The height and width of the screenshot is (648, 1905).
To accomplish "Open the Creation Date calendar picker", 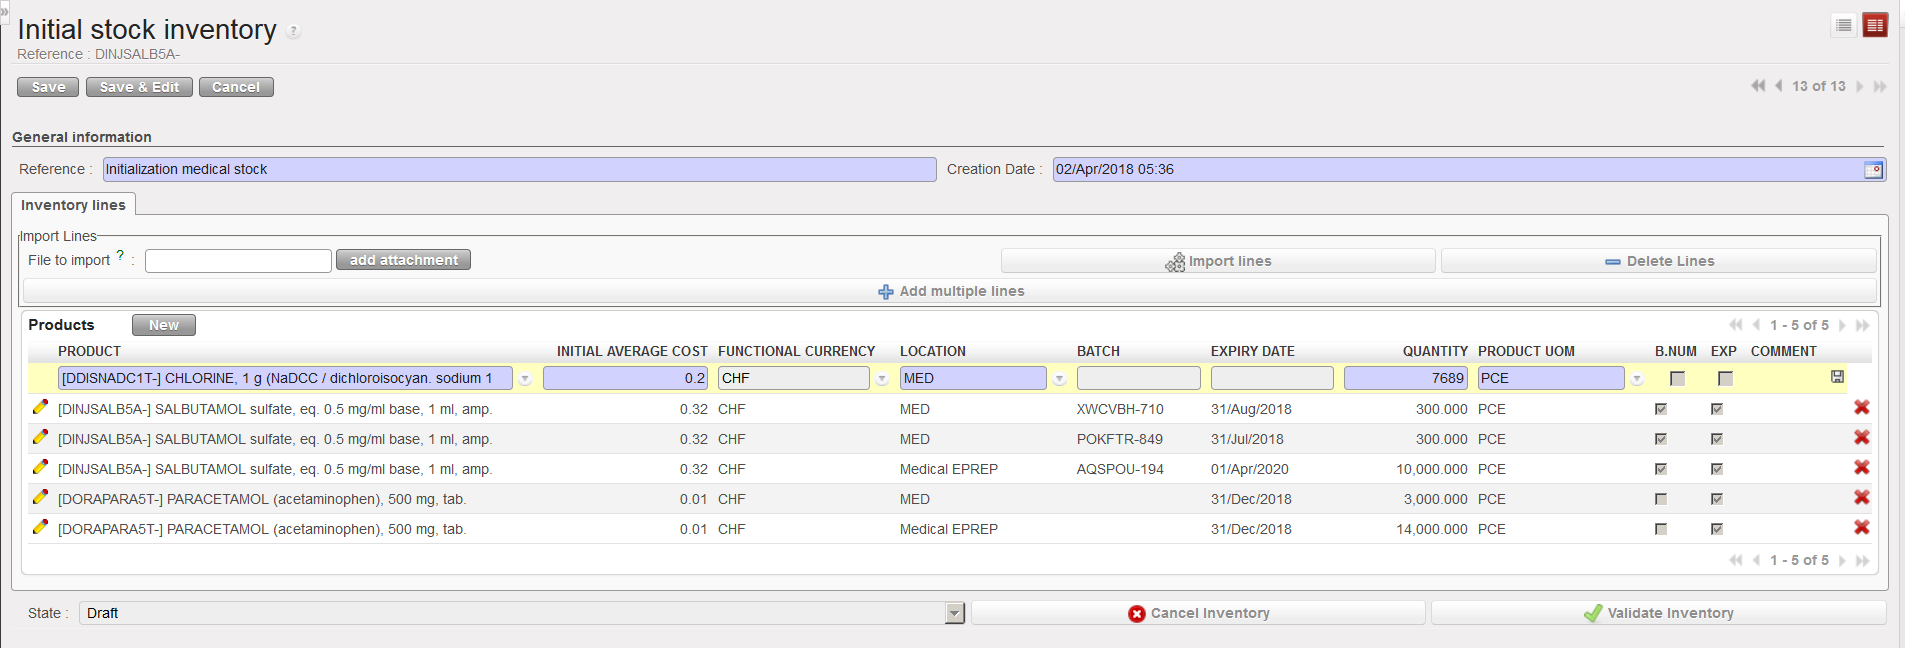I will coord(1873,170).
